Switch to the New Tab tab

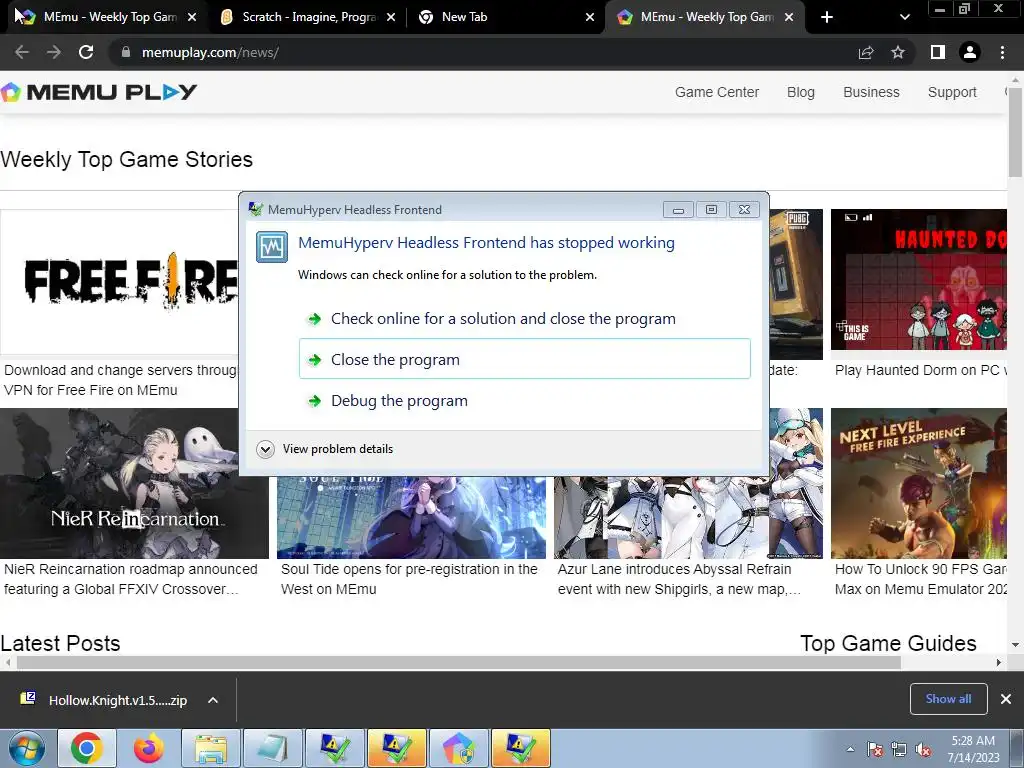pyautogui.click(x=503, y=17)
